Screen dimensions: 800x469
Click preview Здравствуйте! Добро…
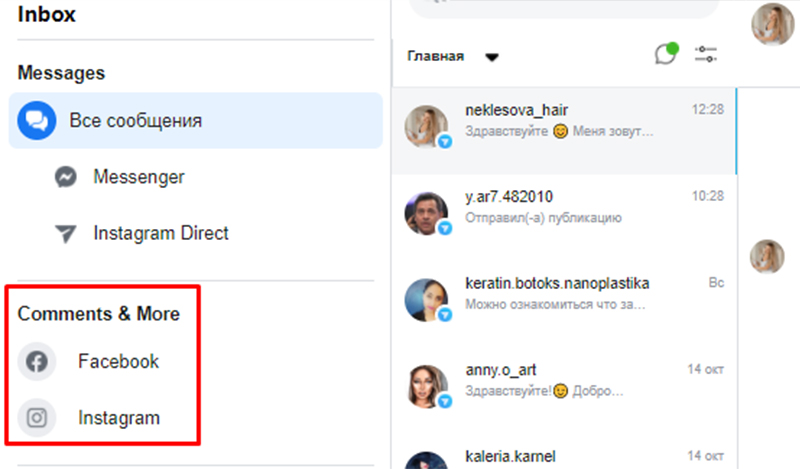[544, 391]
